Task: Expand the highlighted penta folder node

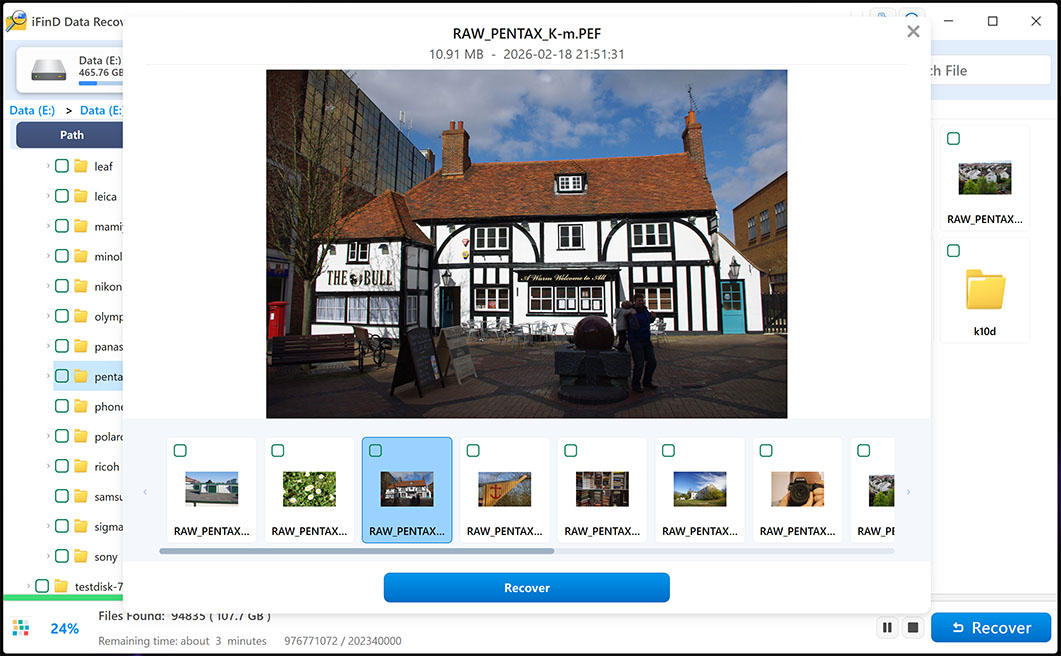Action: pos(48,376)
